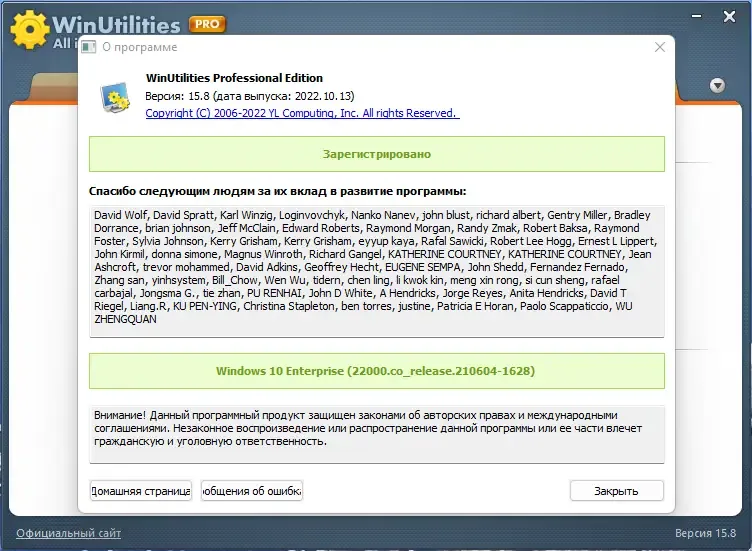The width and height of the screenshot is (752, 551).
Task: Click the Версия 15.8 label in footer
Action: pos(705,533)
